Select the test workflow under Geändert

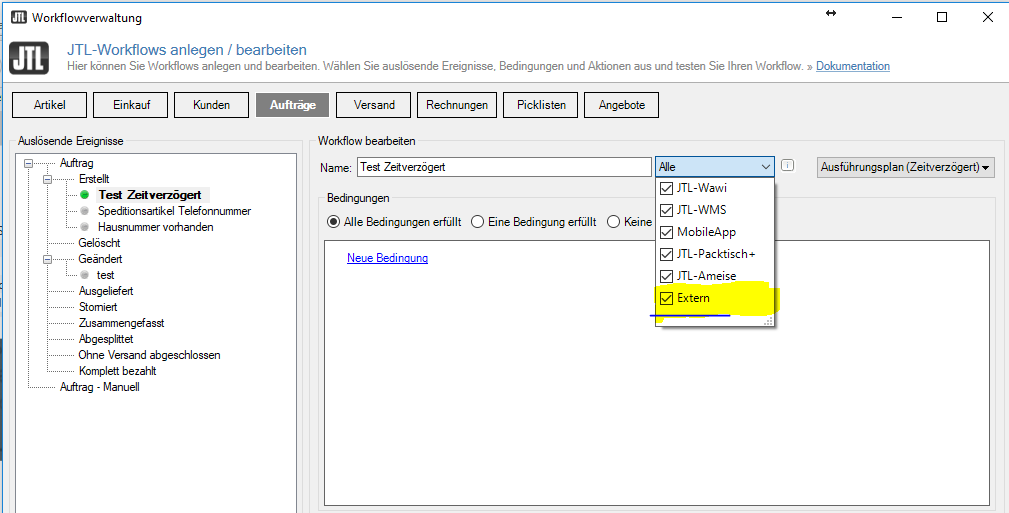pyautogui.click(x=106, y=275)
